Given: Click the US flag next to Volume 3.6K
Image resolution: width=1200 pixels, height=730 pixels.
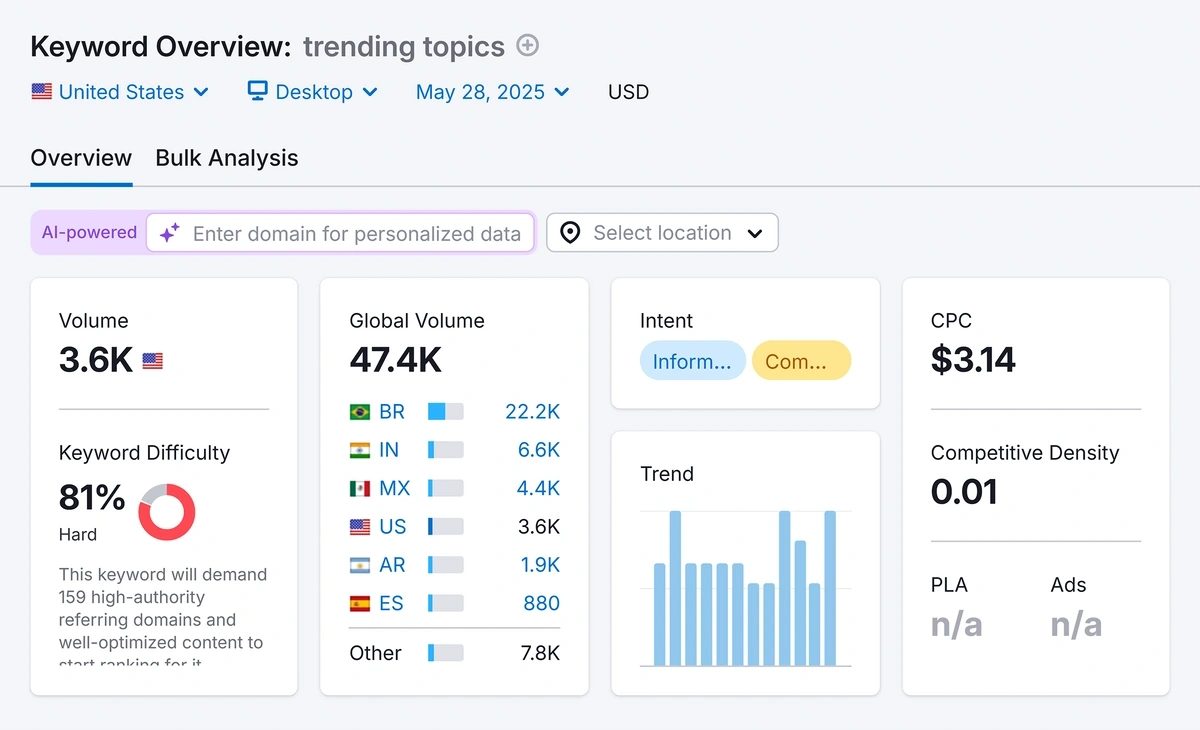Looking at the screenshot, I should (152, 360).
